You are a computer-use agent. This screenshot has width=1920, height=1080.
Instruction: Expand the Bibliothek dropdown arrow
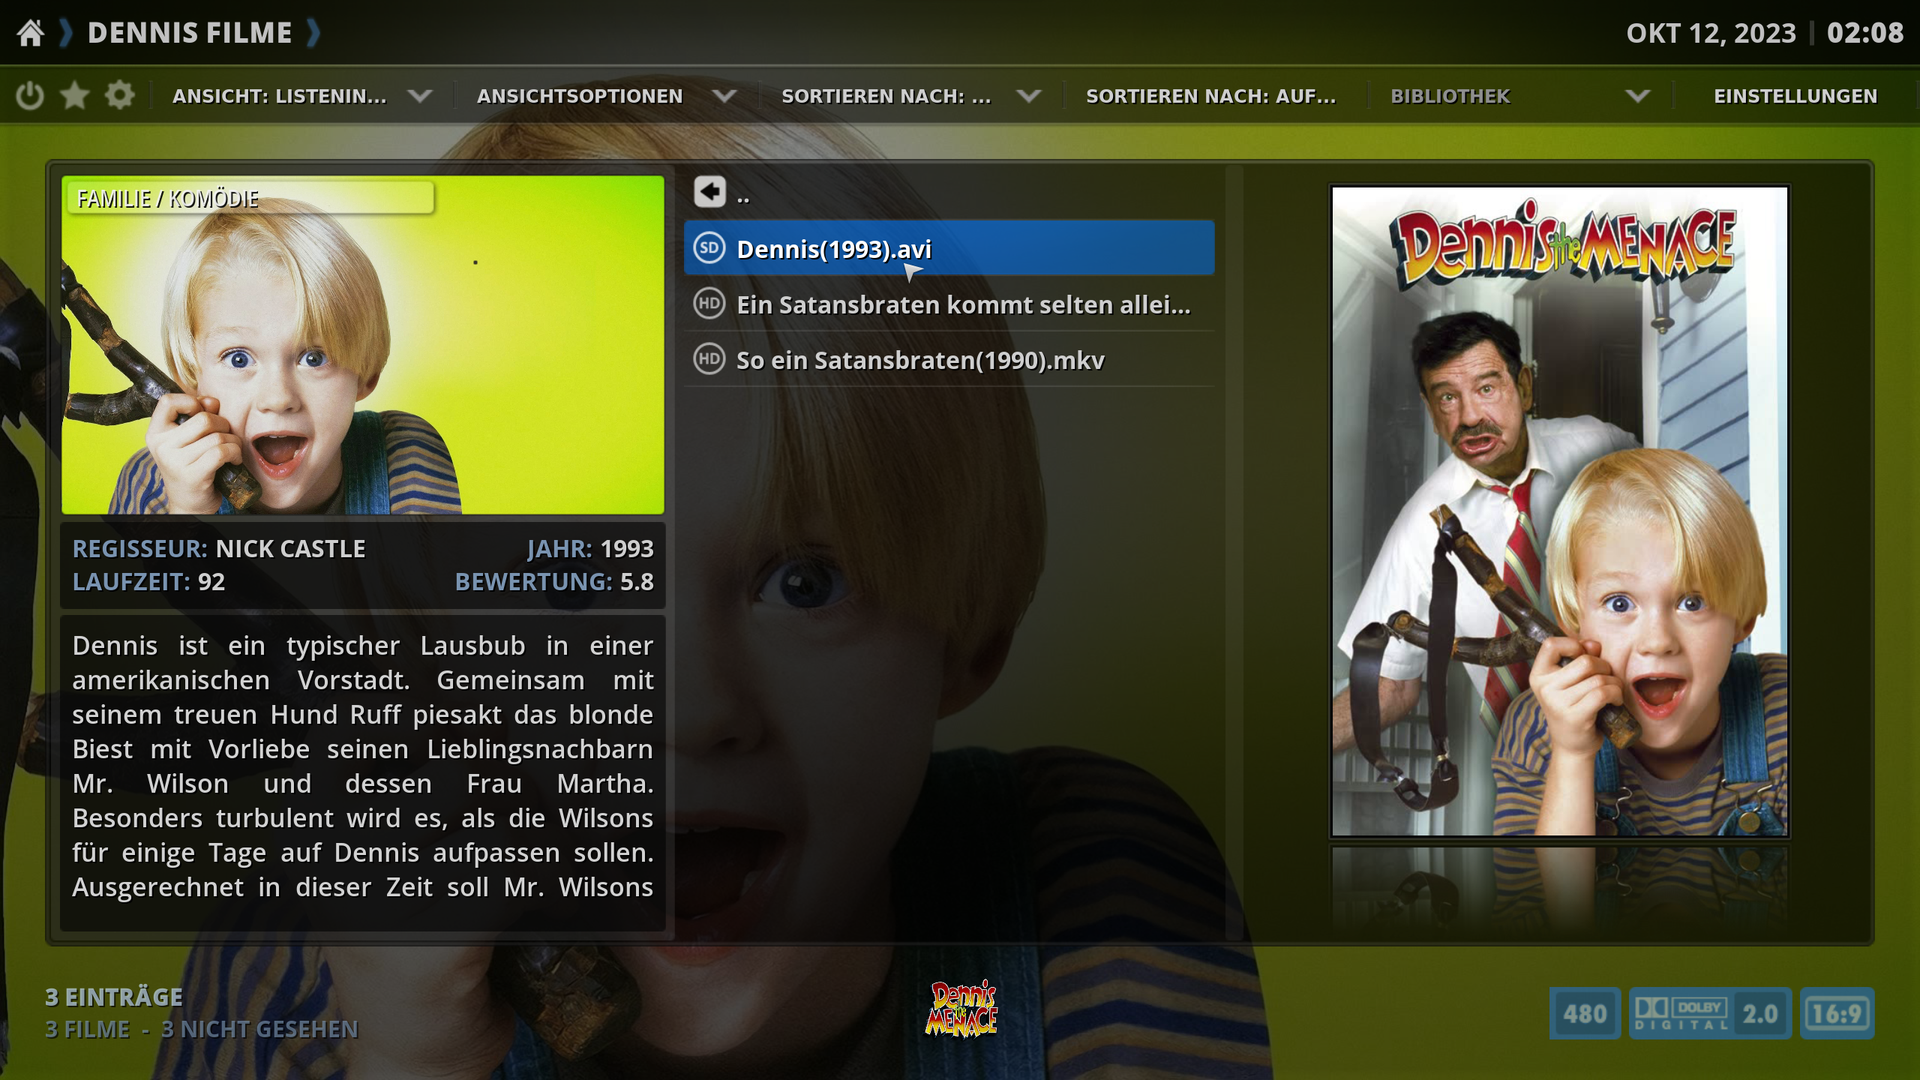click(1638, 96)
